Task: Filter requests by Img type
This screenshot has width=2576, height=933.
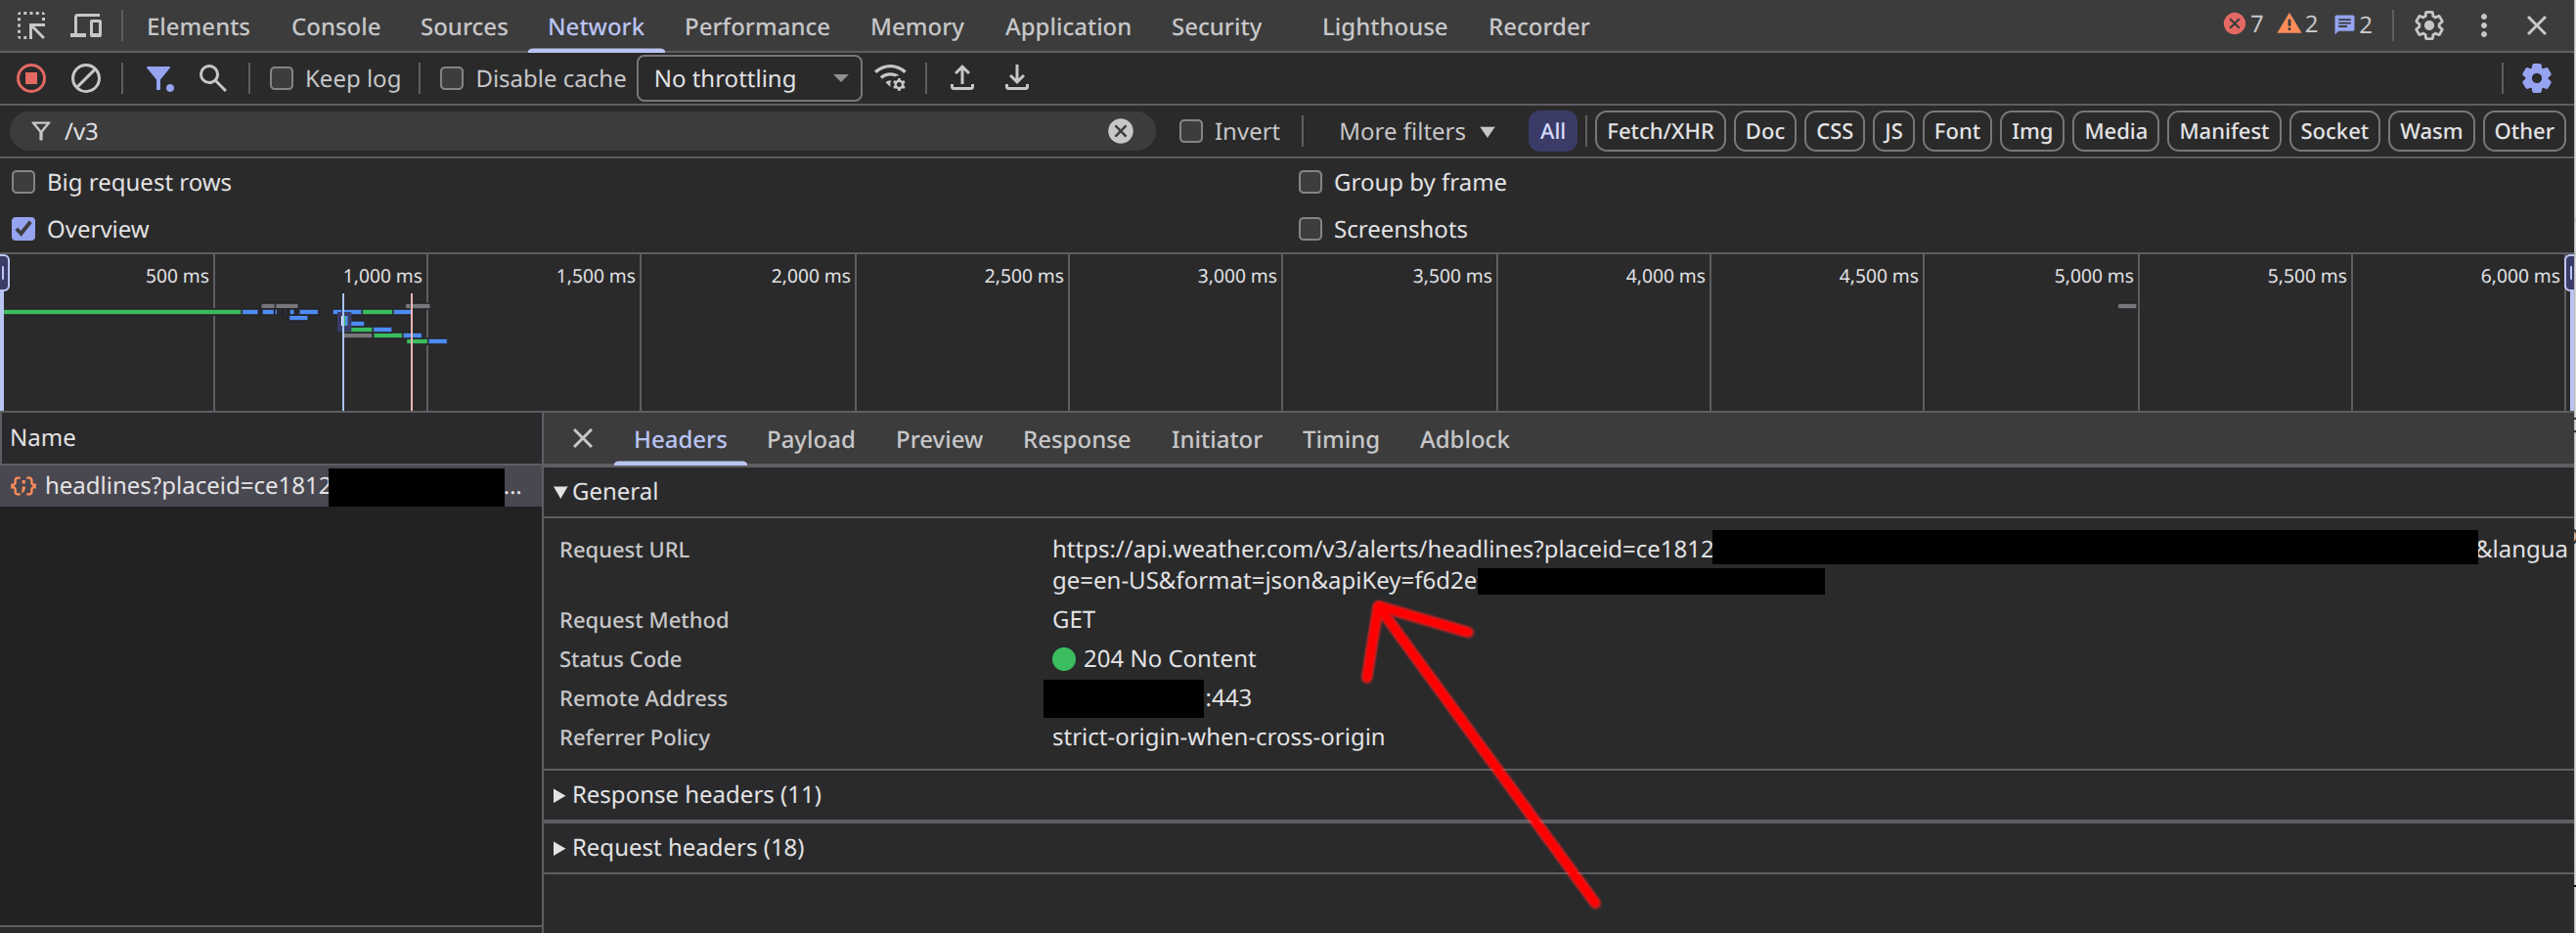Action: (x=2031, y=131)
